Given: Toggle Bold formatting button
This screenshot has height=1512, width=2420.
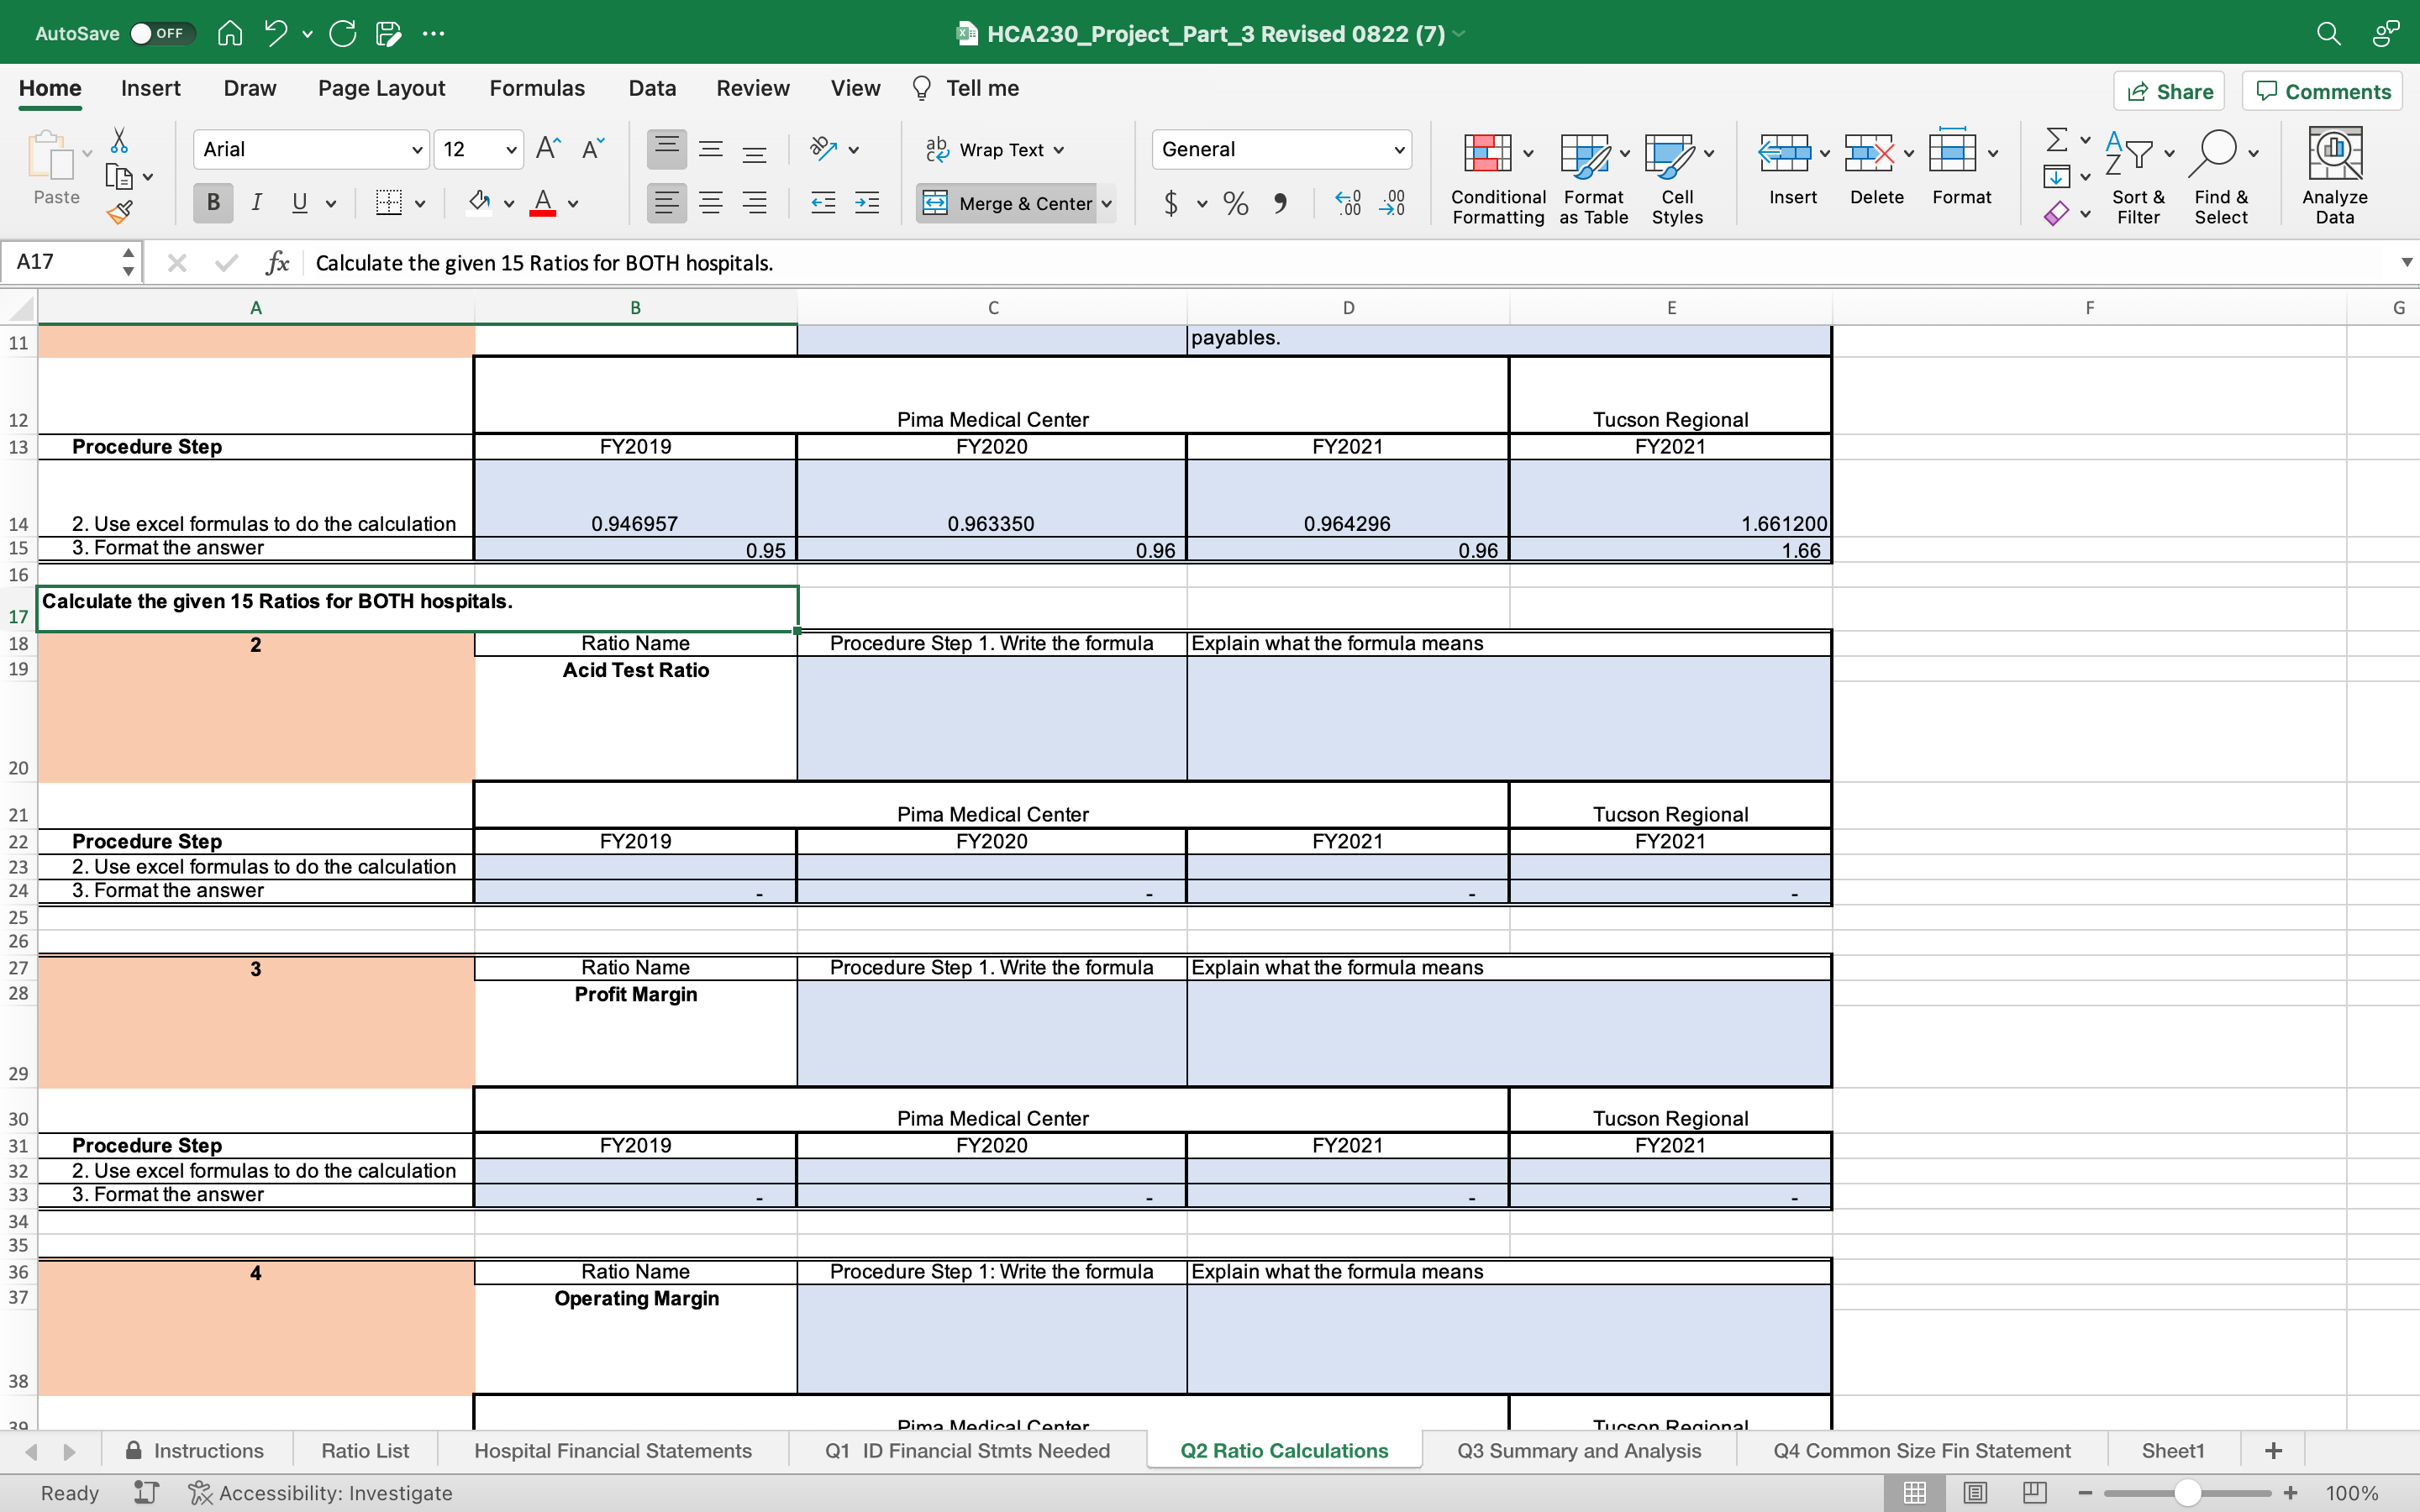Looking at the screenshot, I should [213, 203].
